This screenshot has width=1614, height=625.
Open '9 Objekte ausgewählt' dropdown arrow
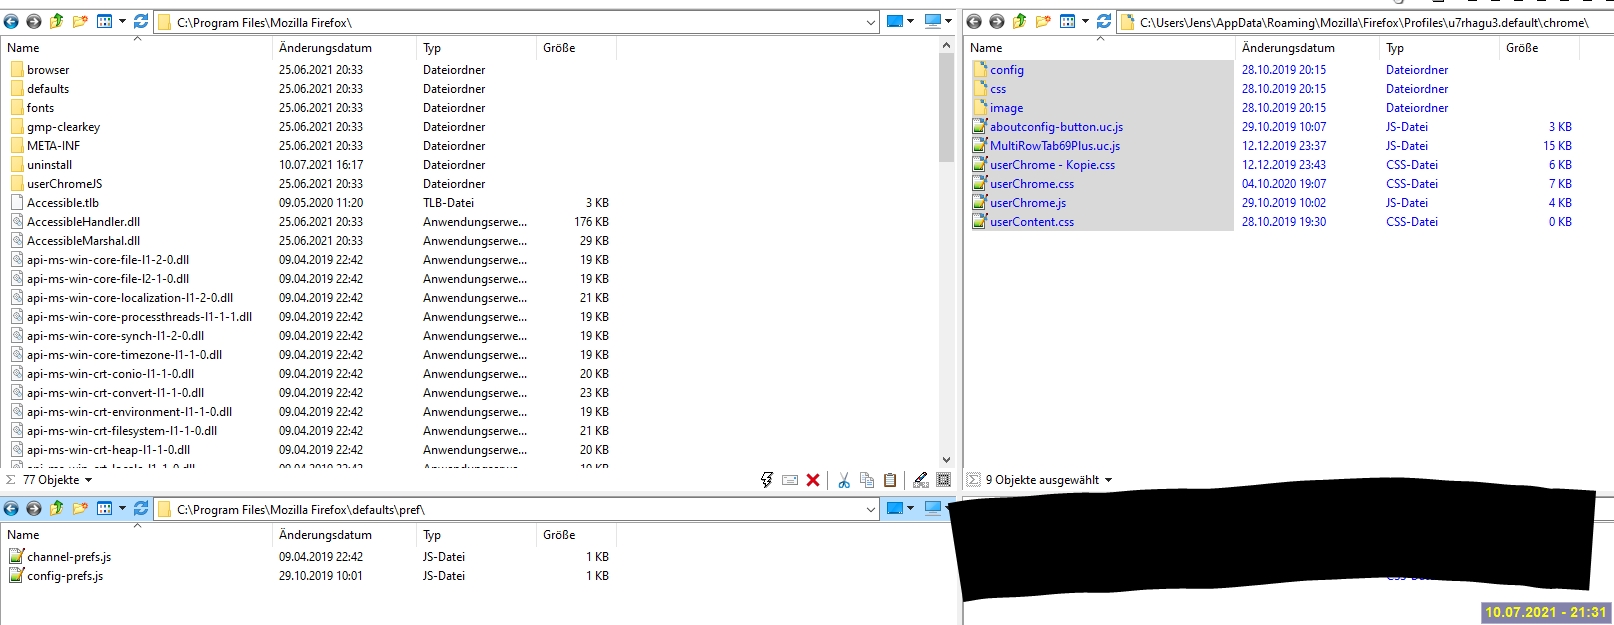[1108, 480]
